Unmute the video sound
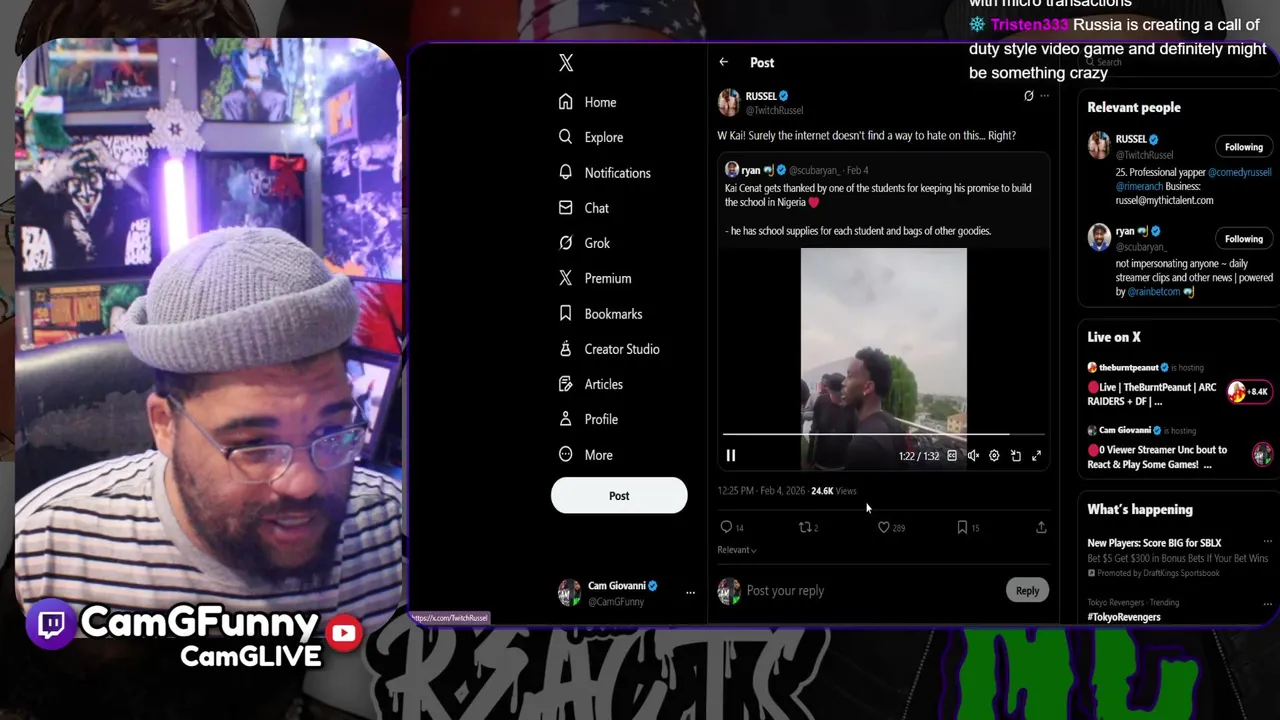Screen dimensions: 1280x720 click(x=973, y=456)
